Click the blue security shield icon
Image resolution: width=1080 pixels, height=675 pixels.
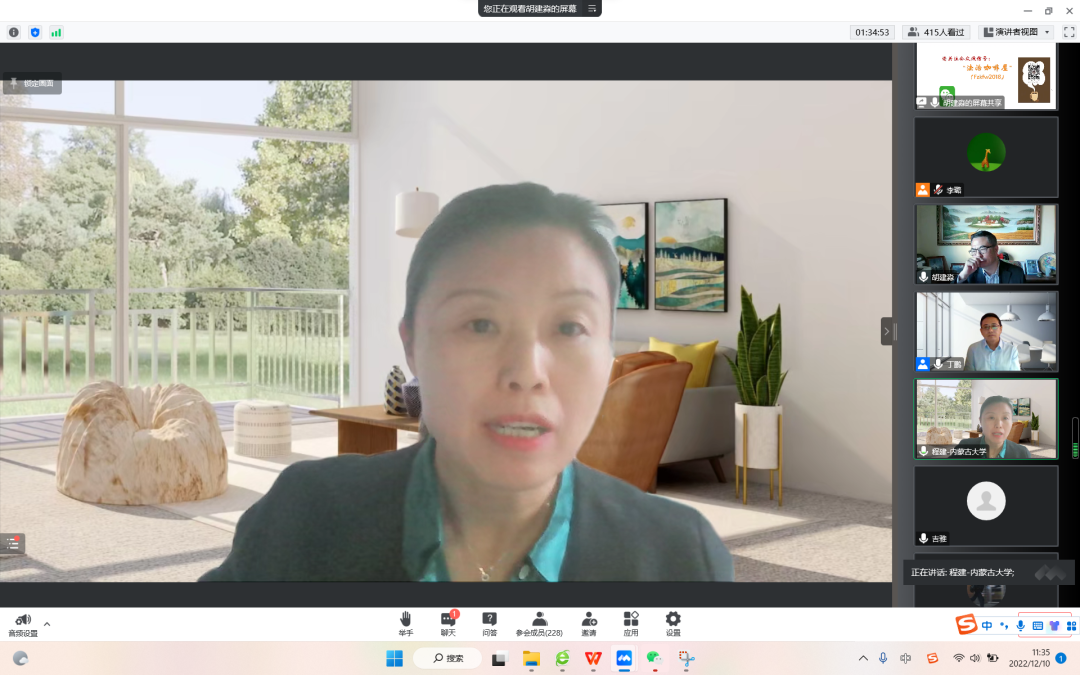[35, 32]
